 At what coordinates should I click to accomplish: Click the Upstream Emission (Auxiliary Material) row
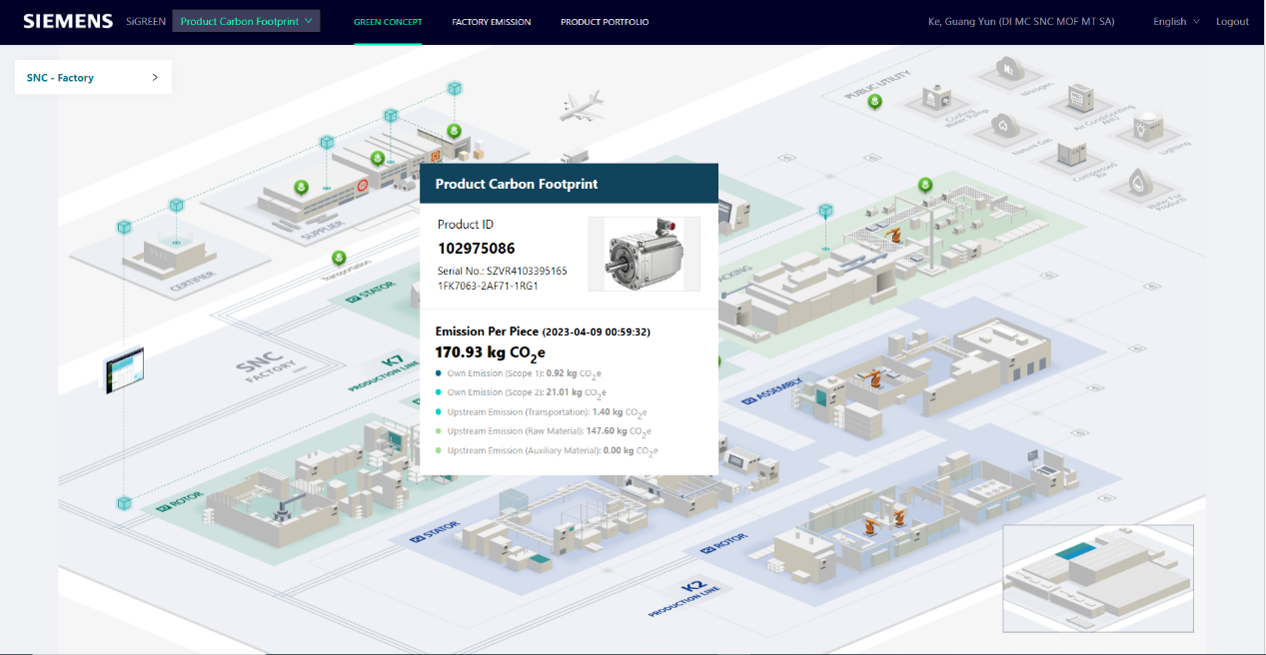coord(547,451)
